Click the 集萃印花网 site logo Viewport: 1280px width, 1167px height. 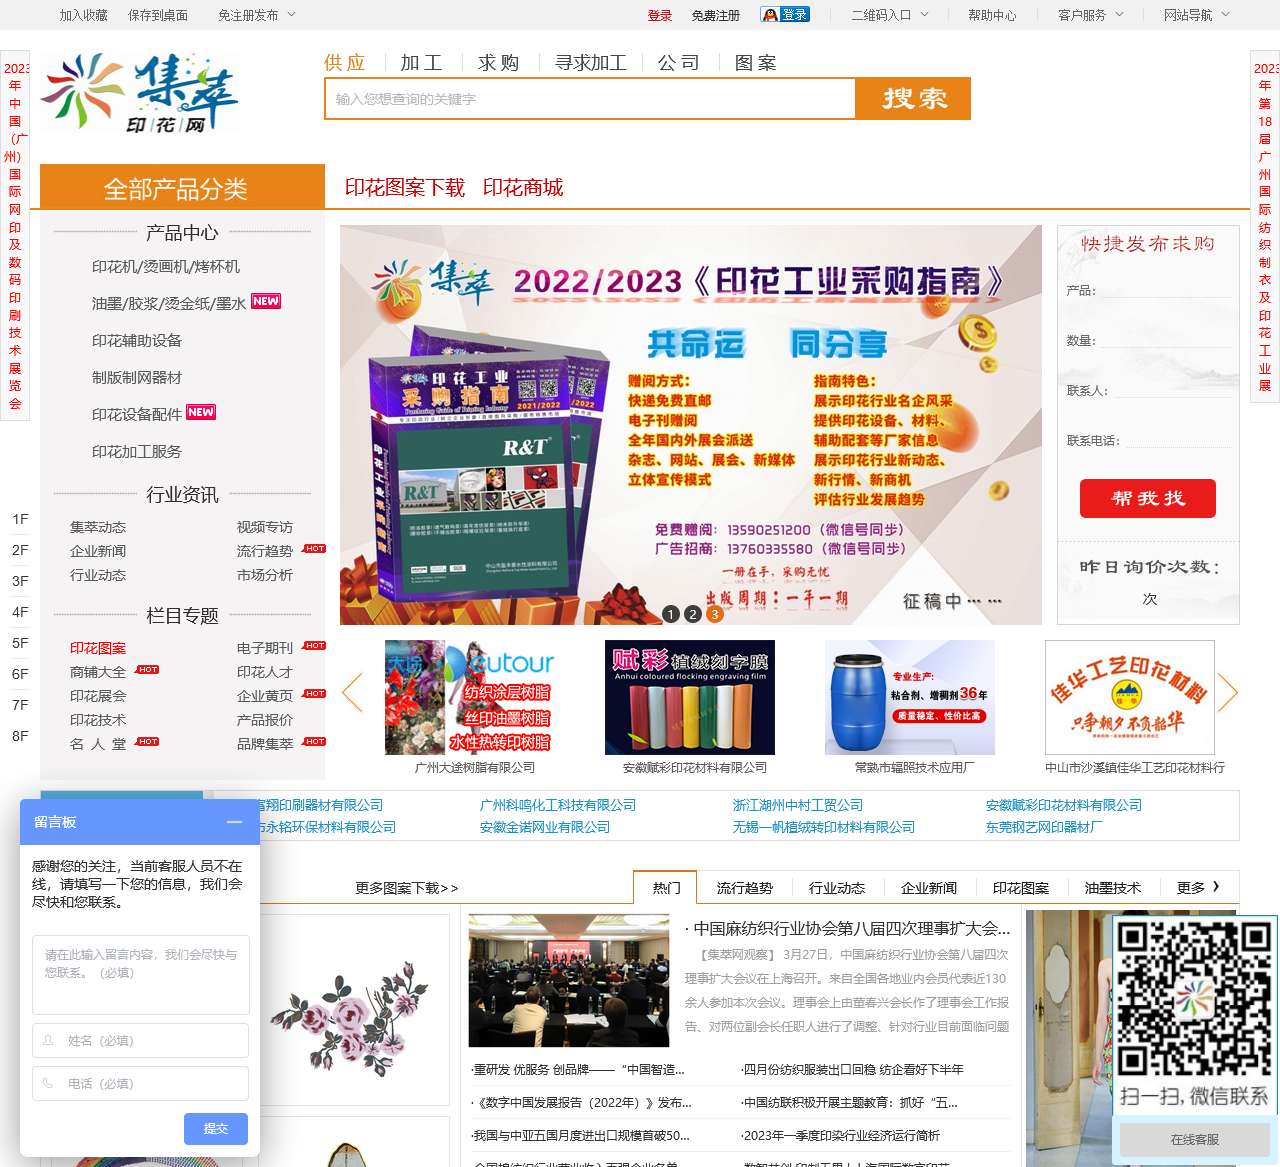click(x=139, y=92)
